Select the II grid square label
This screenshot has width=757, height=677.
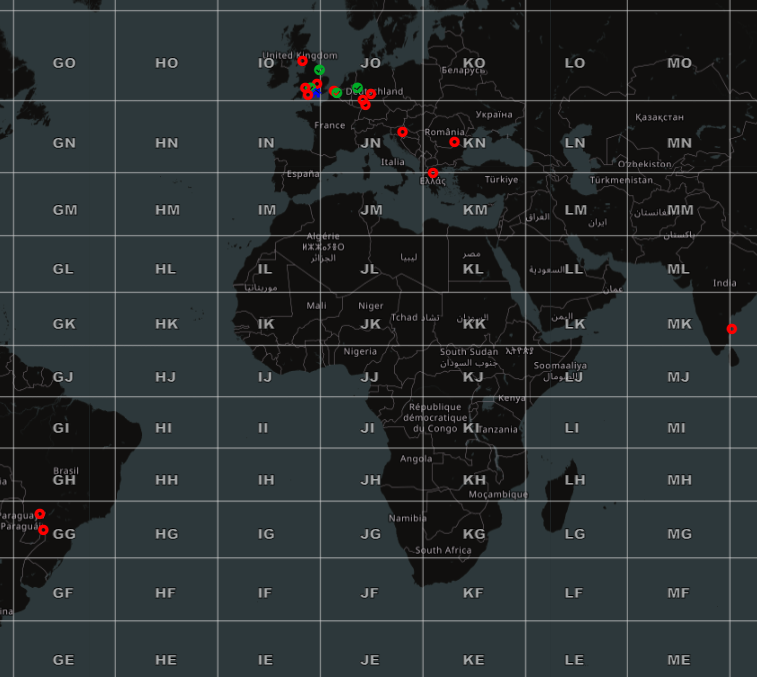(x=263, y=428)
